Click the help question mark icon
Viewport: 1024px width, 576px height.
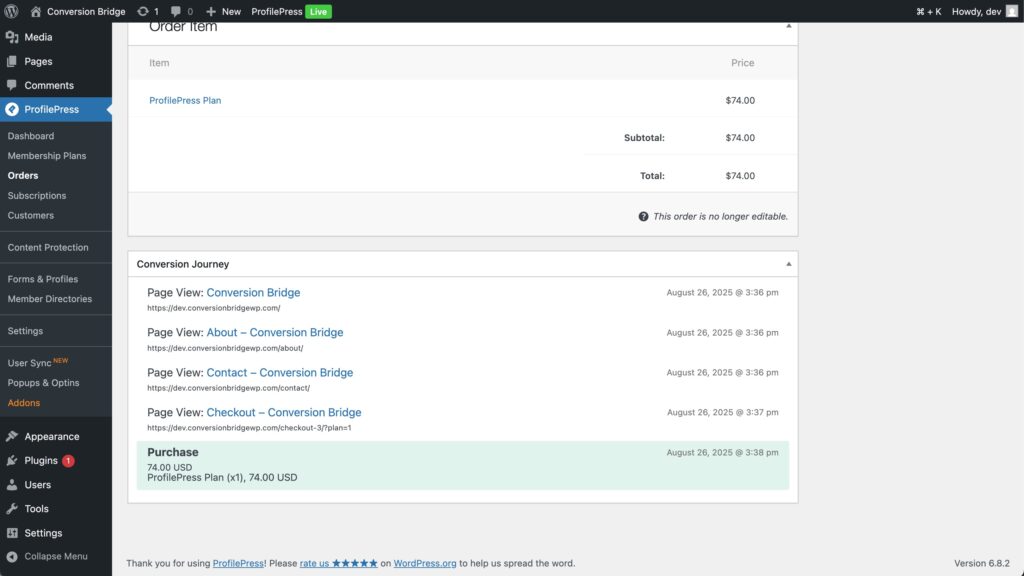click(643, 216)
